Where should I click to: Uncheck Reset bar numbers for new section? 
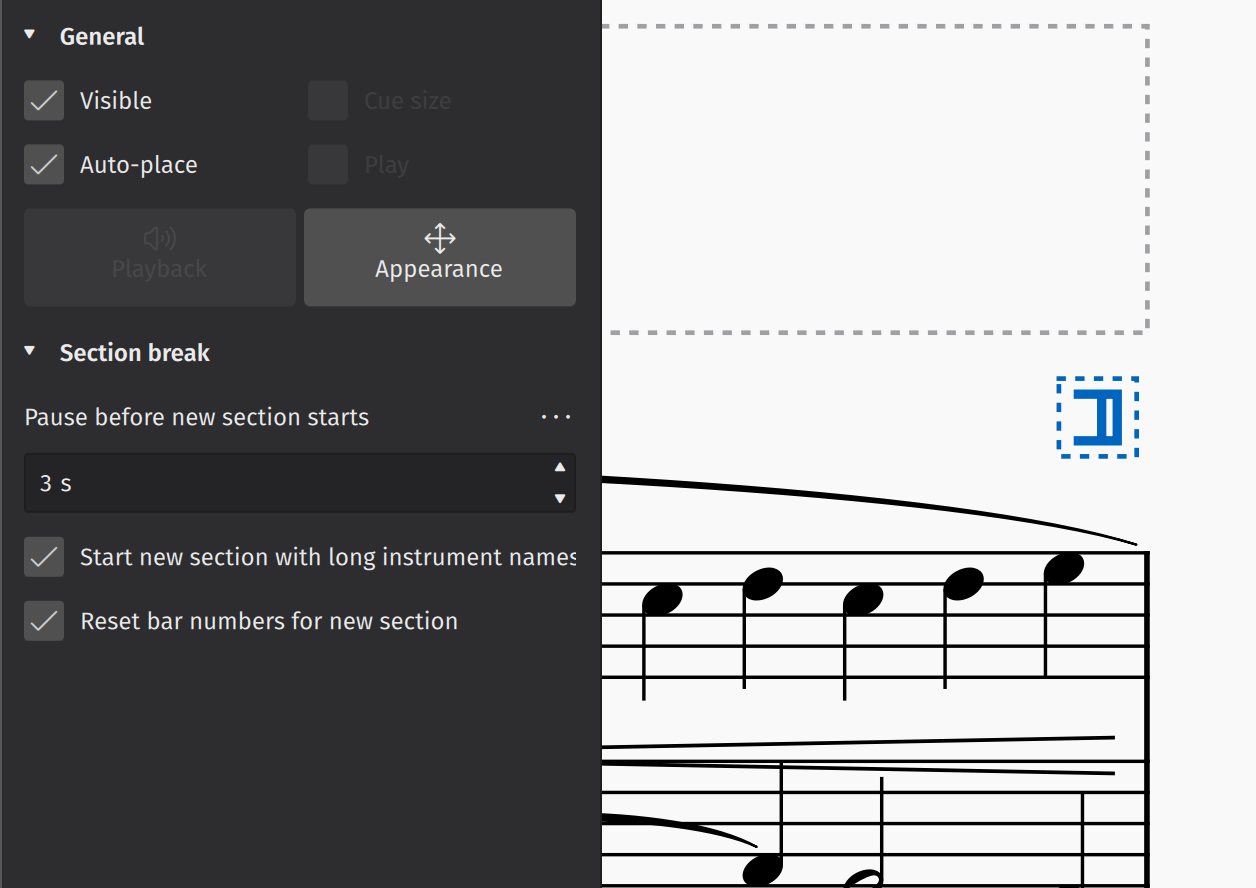point(43,620)
